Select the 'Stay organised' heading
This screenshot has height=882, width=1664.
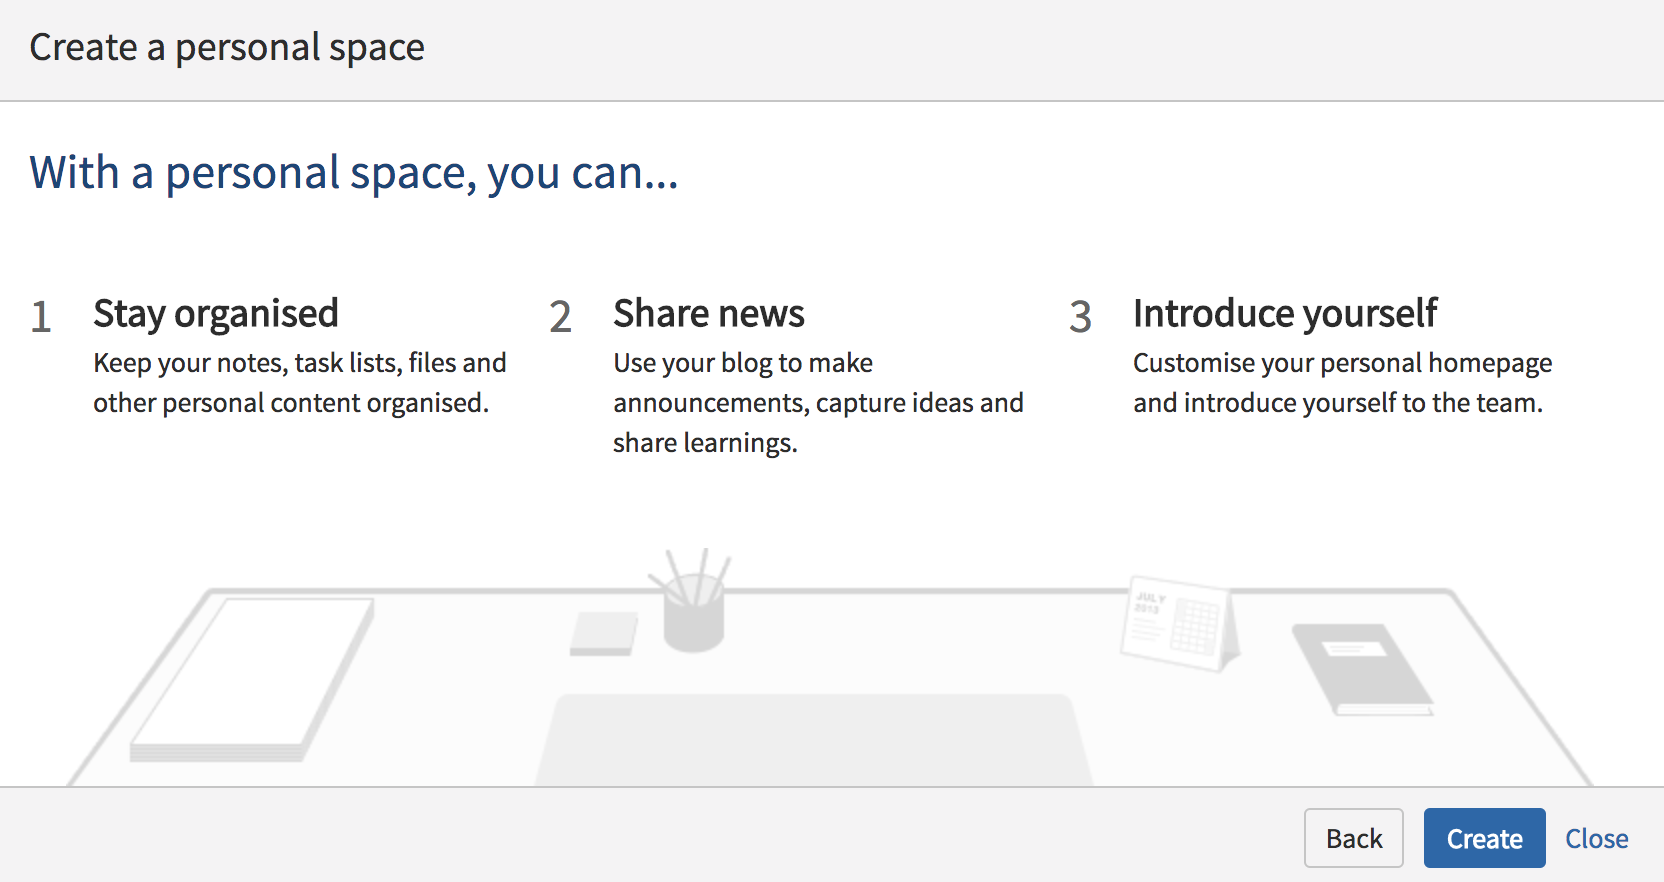(216, 314)
